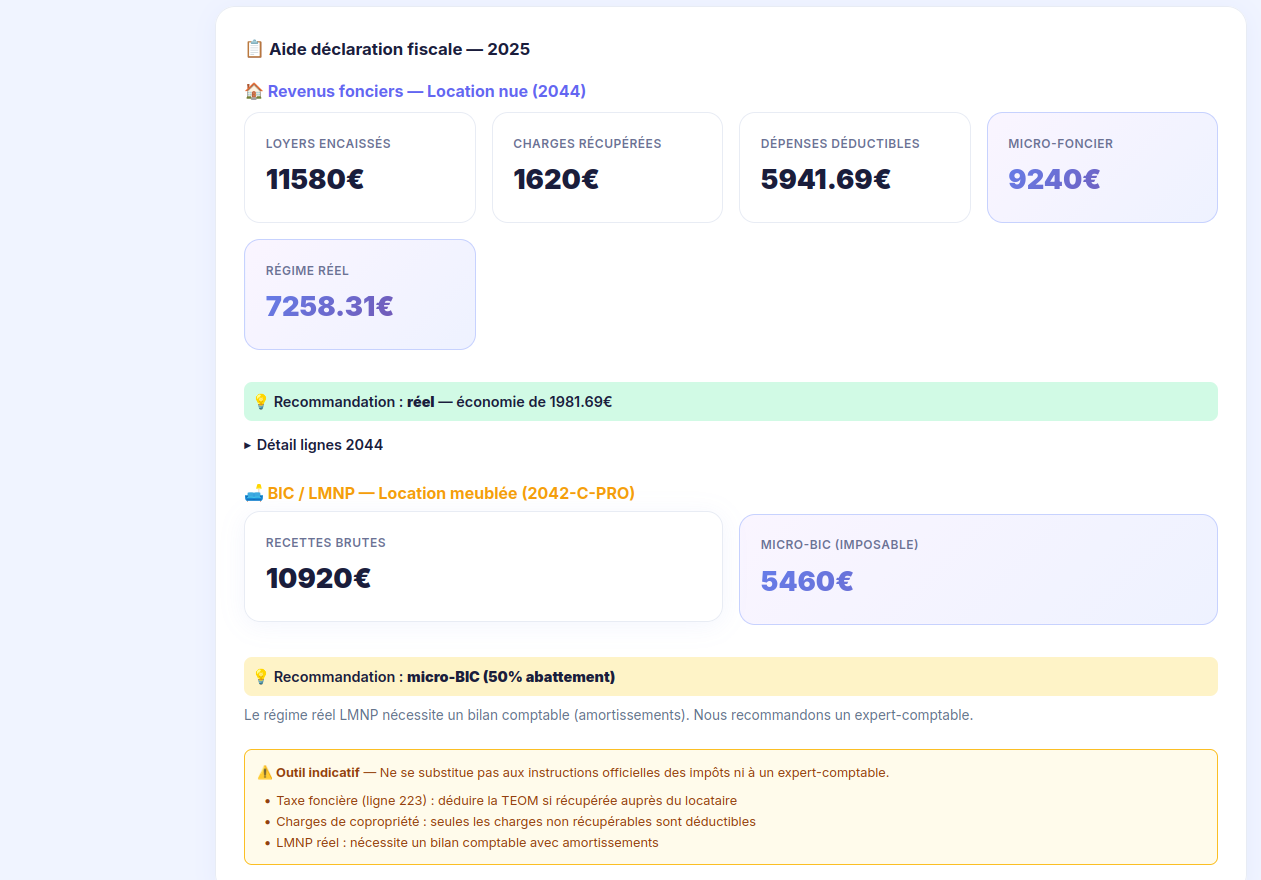1261x880 pixels.
Task: Expand the Détail lignes 2044 section
Action: click(313, 445)
